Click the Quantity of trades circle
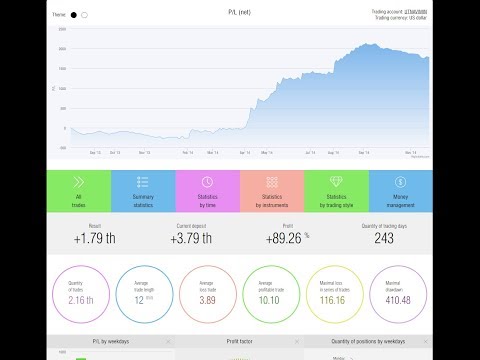 click(81, 294)
